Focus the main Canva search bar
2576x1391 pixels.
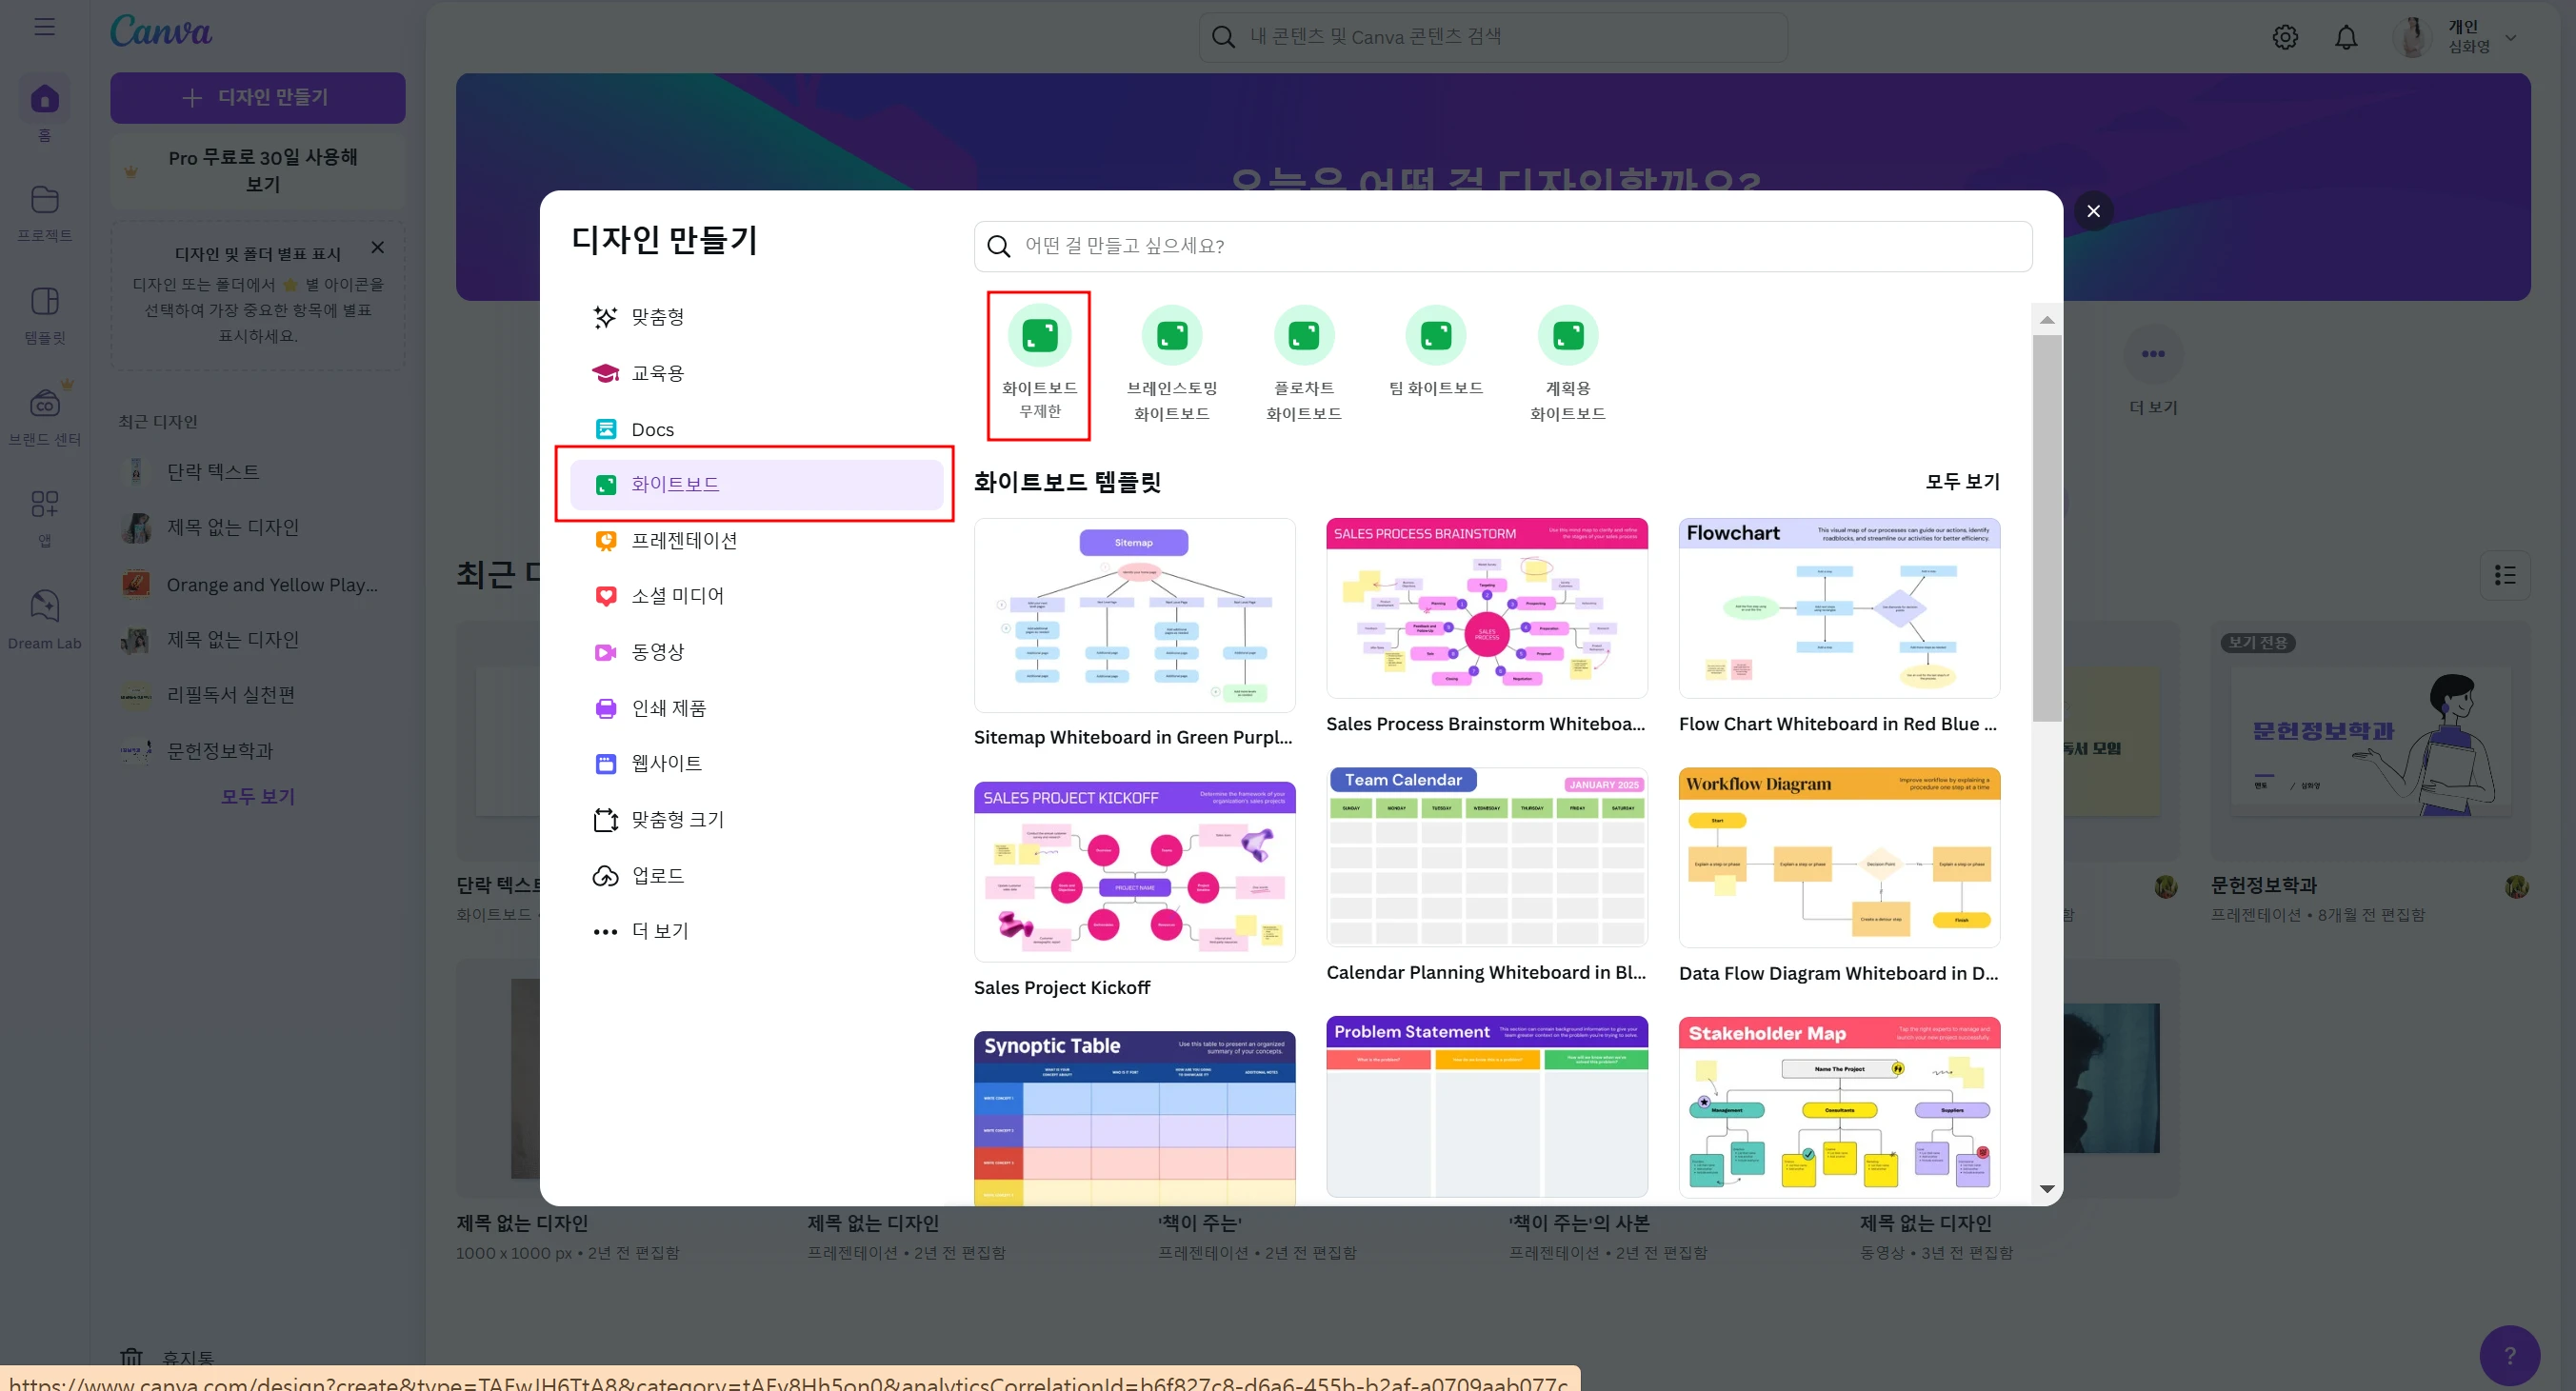pos(1492,37)
